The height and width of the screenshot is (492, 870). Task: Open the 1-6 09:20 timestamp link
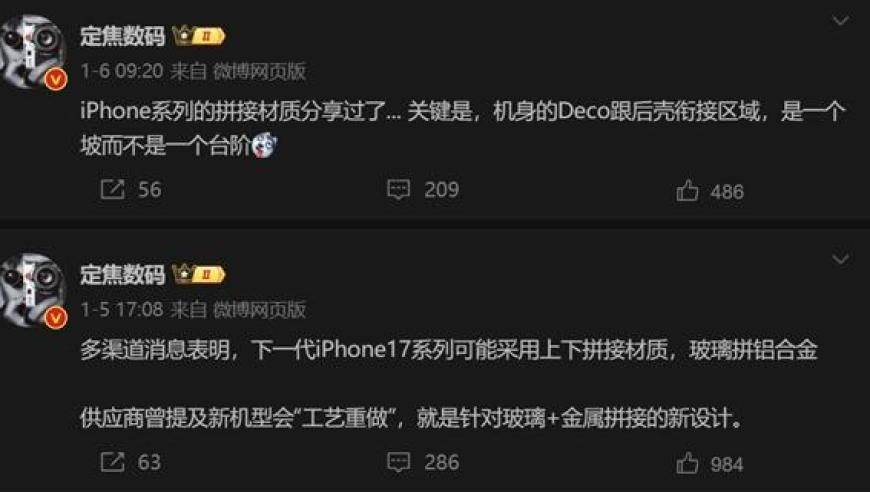point(122,71)
